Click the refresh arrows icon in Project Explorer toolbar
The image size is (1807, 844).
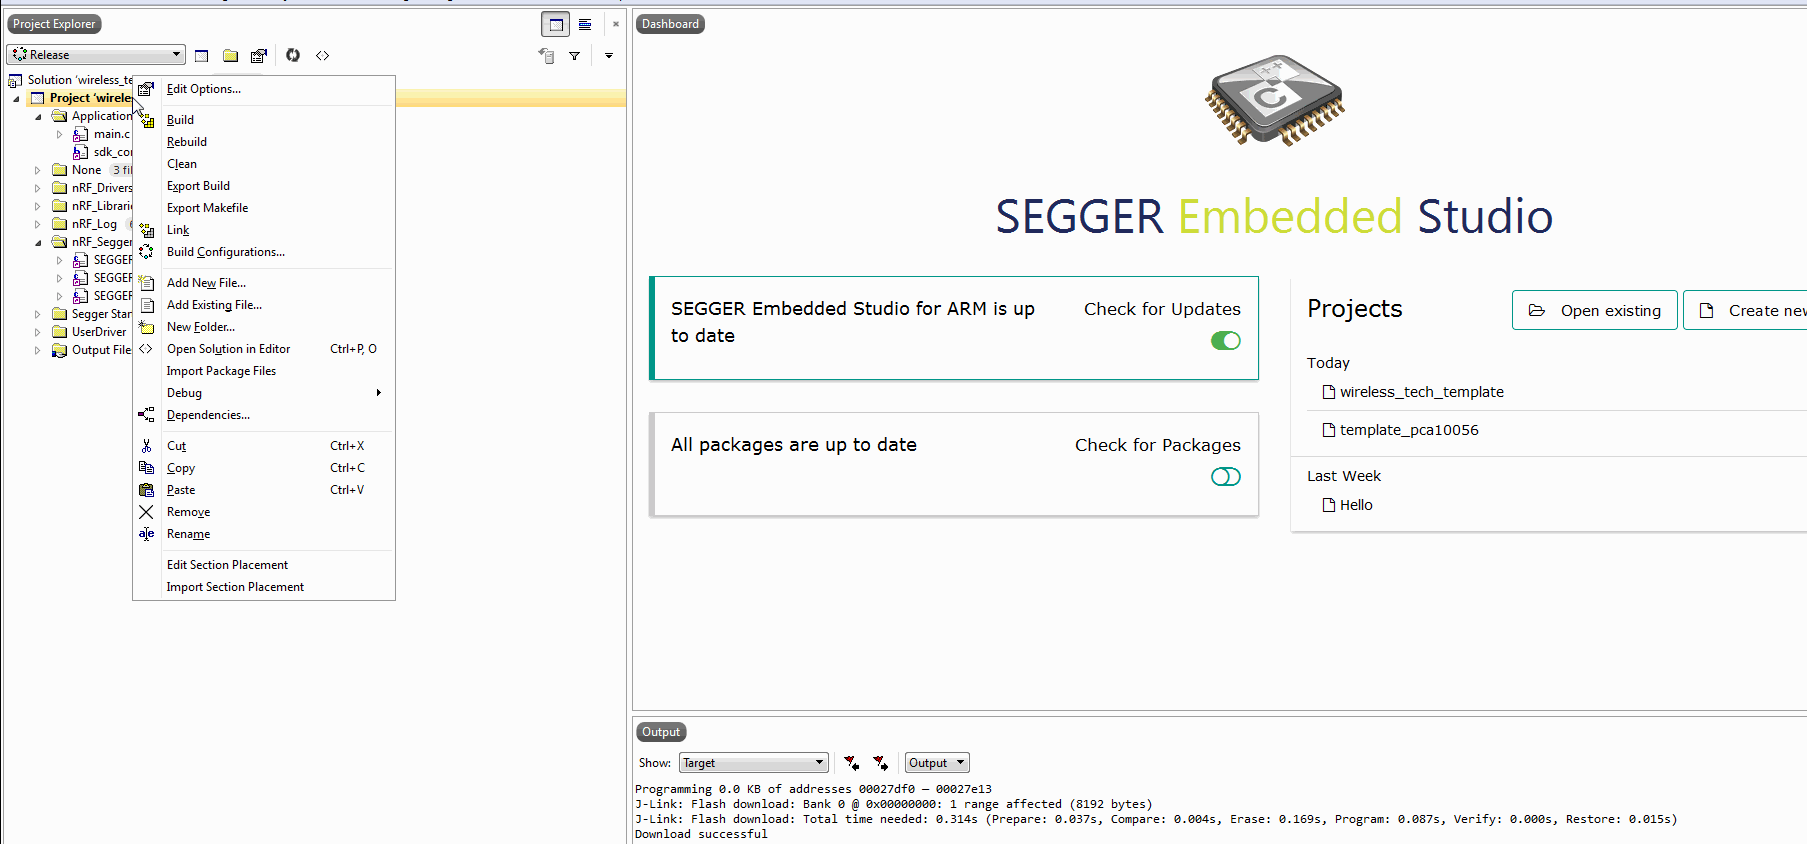click(x=293, y=56)
